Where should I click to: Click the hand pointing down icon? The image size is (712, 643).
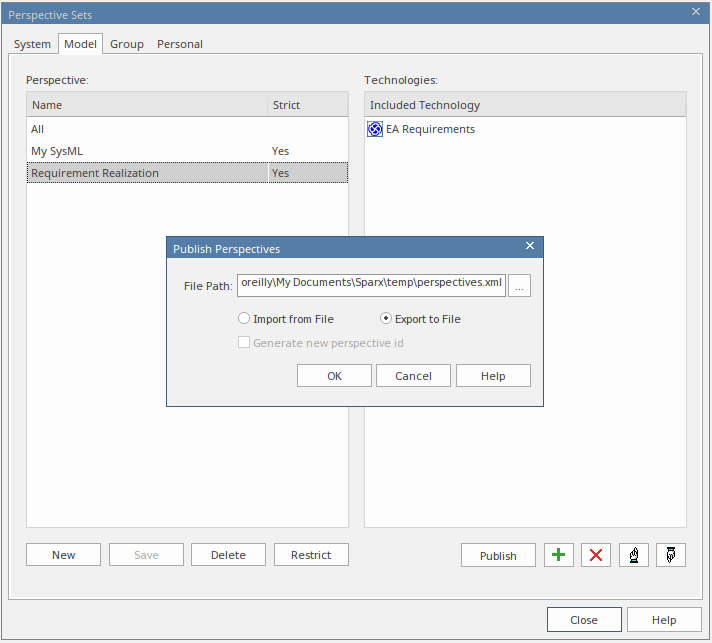[x=671, y=555]
